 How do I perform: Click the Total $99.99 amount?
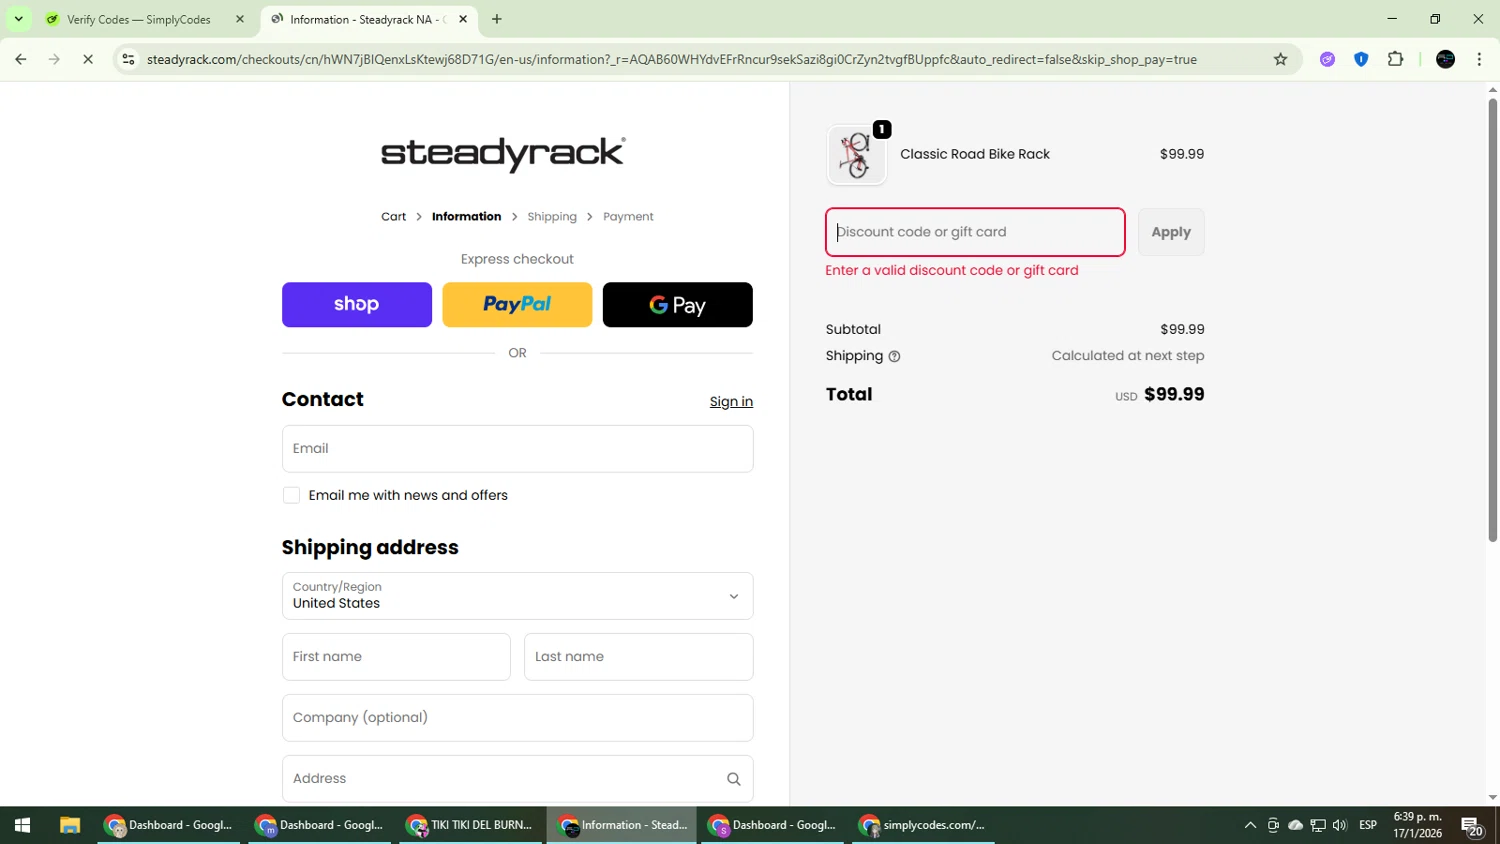pyautogui.click(x=1174, y=394)
